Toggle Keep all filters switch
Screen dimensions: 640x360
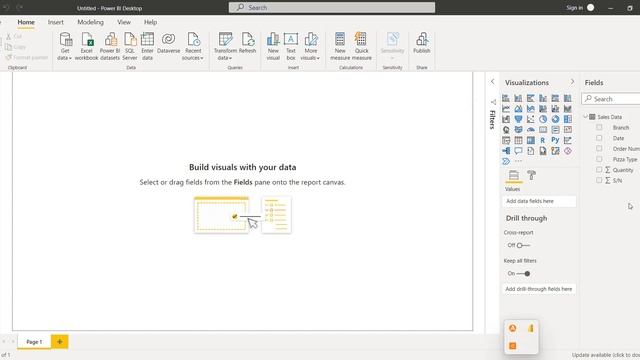pyautogui.click(x=523, y=273)
